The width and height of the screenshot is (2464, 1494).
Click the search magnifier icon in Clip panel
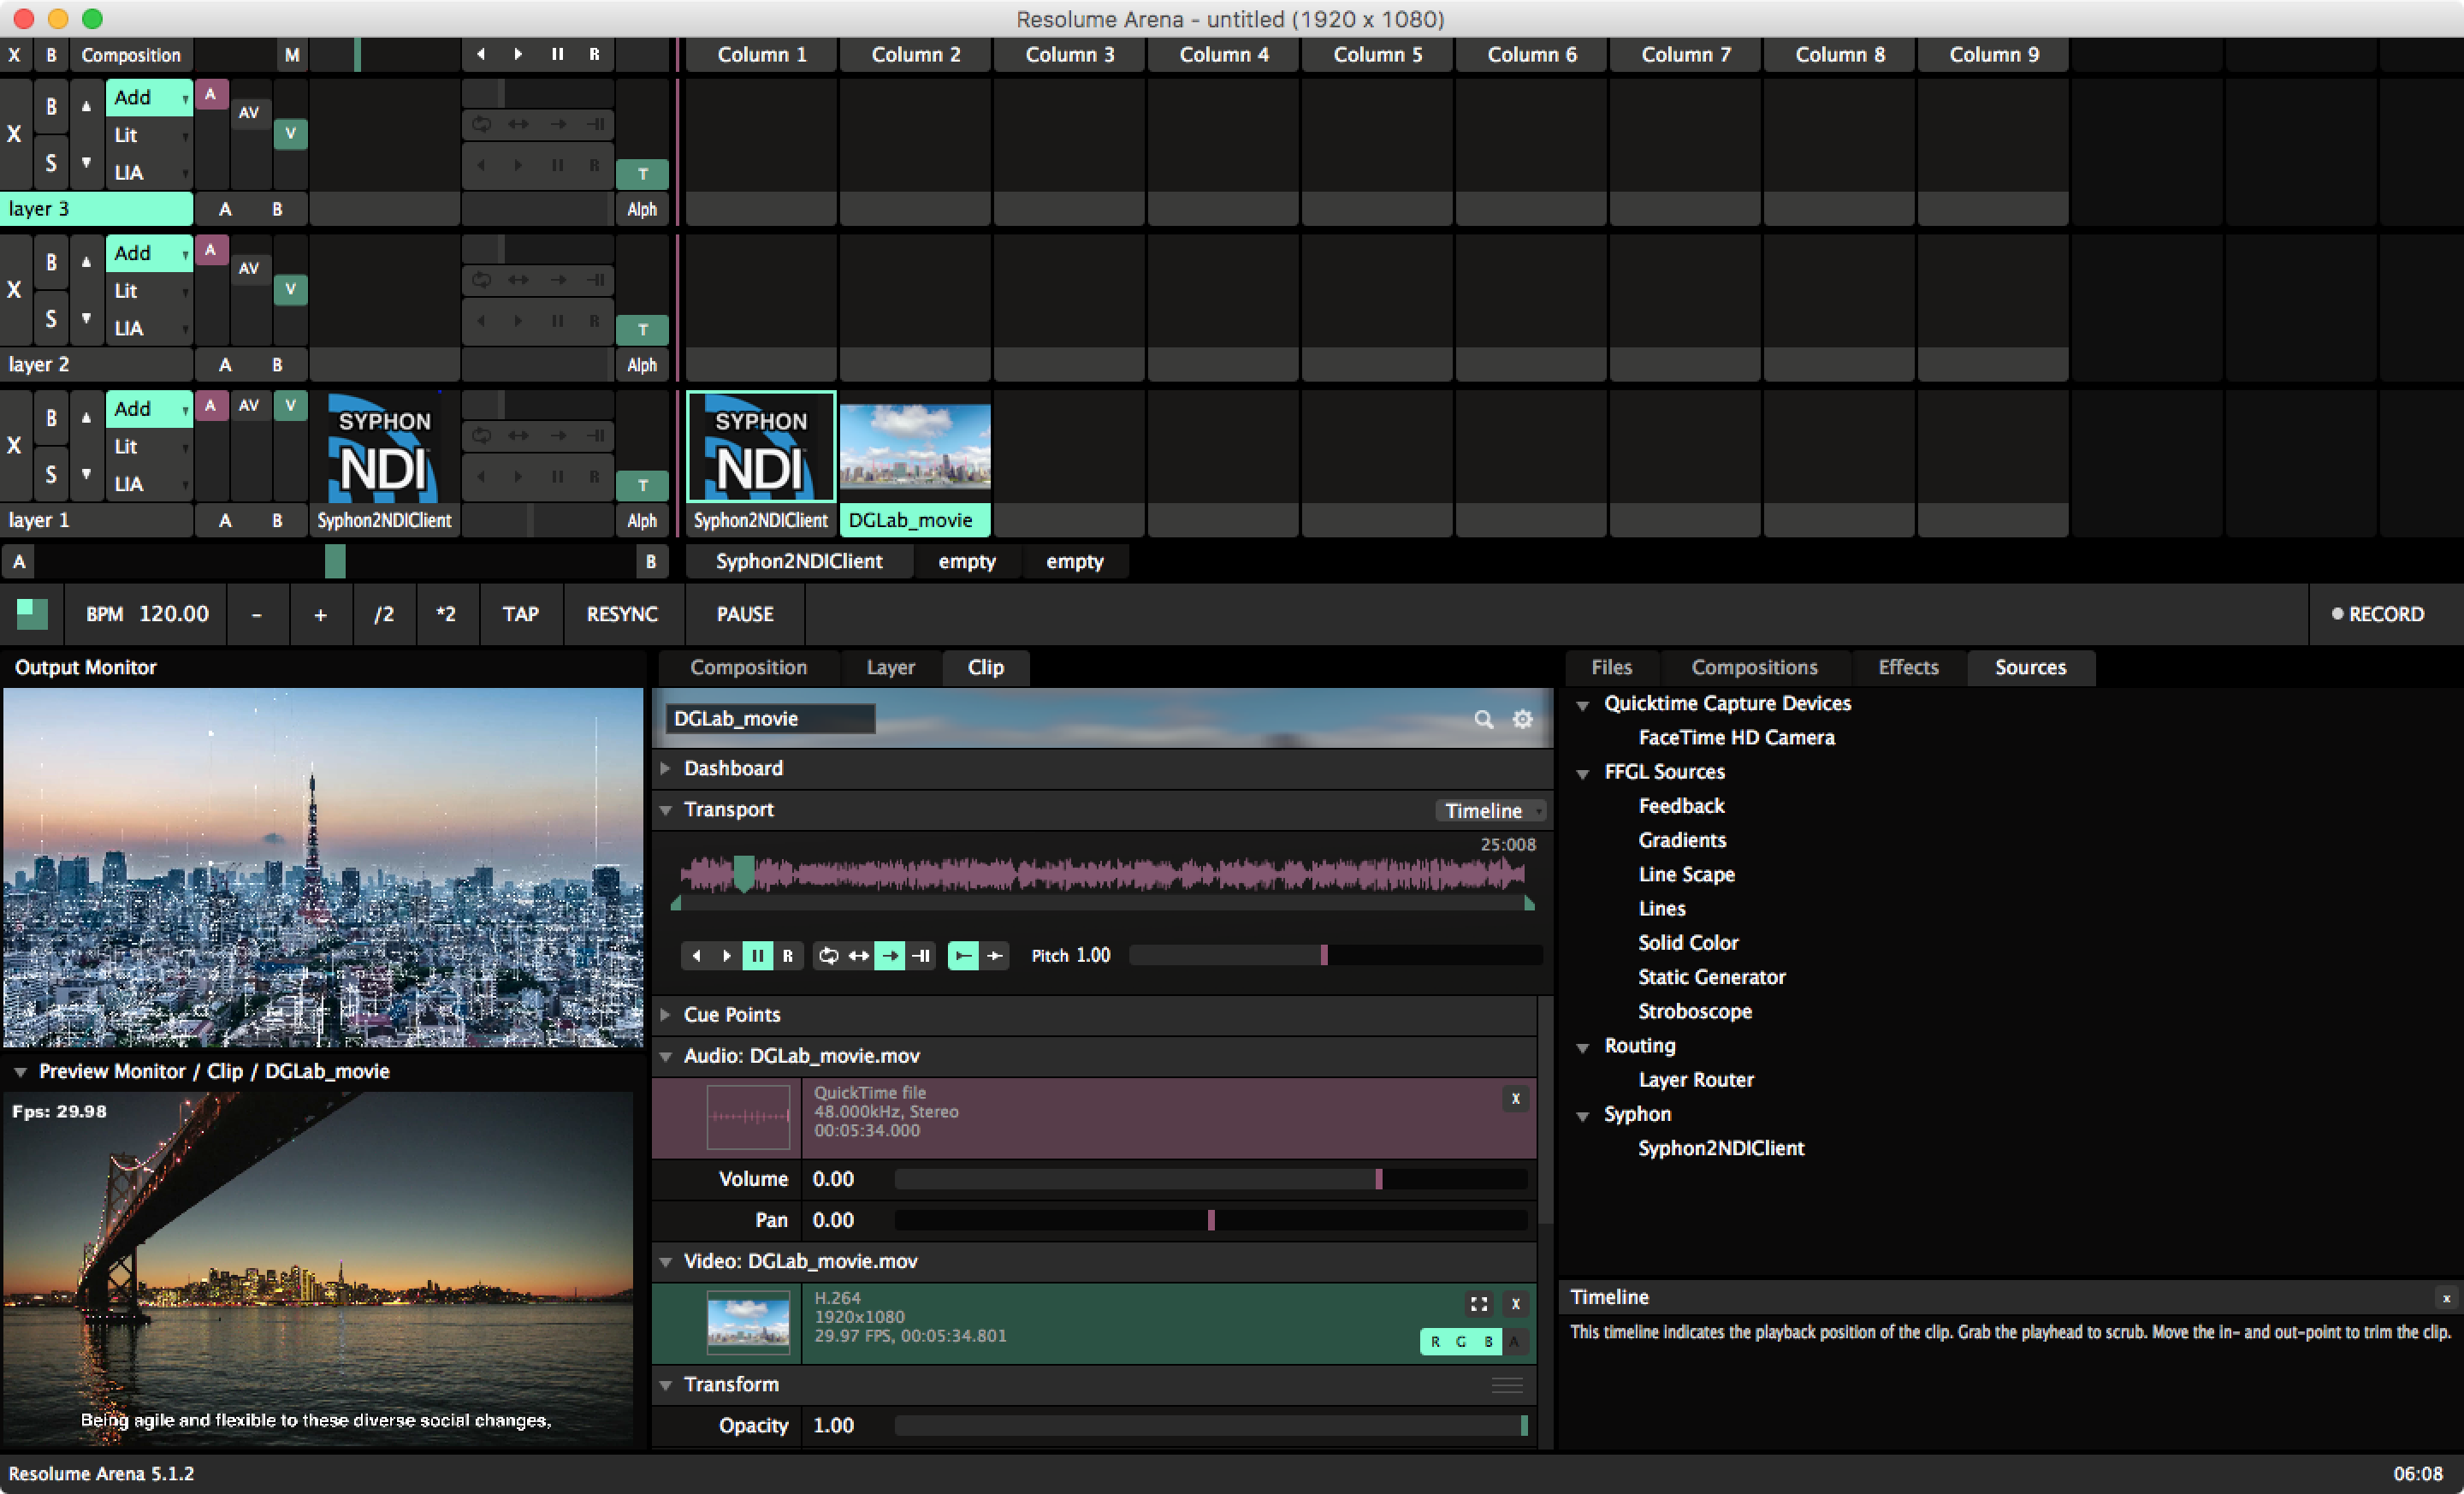(x=1483, y=719)
